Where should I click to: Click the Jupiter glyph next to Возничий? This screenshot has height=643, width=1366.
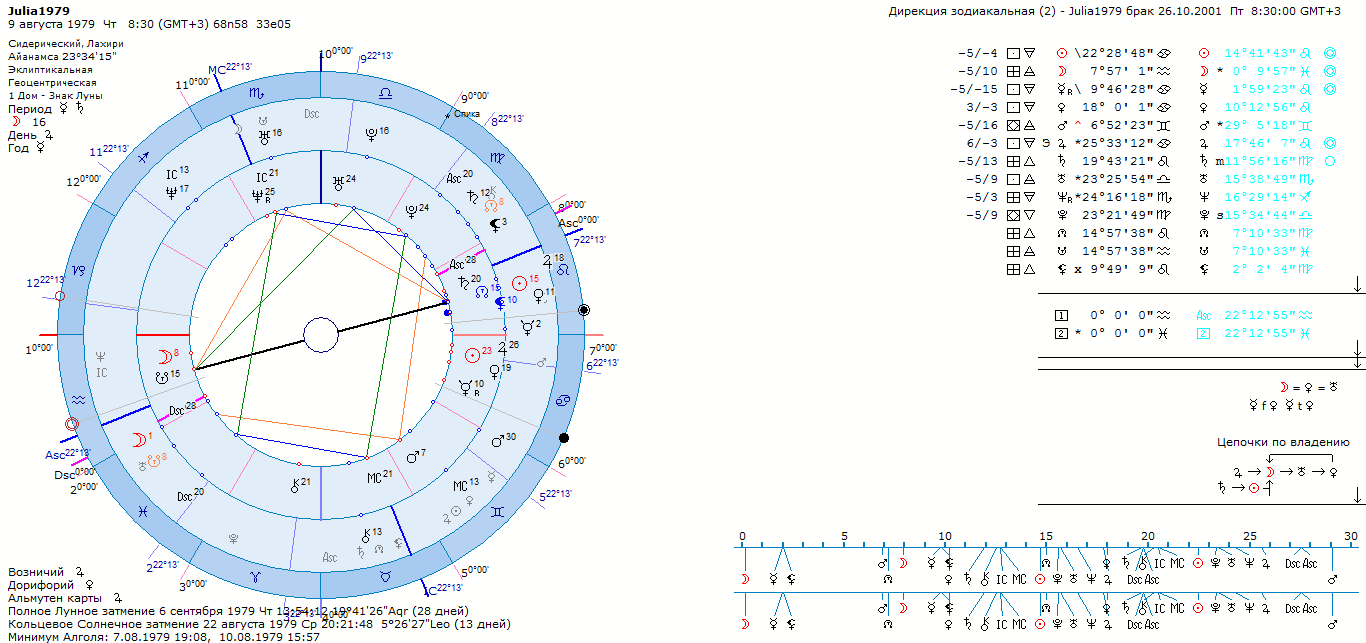[79, 572]
